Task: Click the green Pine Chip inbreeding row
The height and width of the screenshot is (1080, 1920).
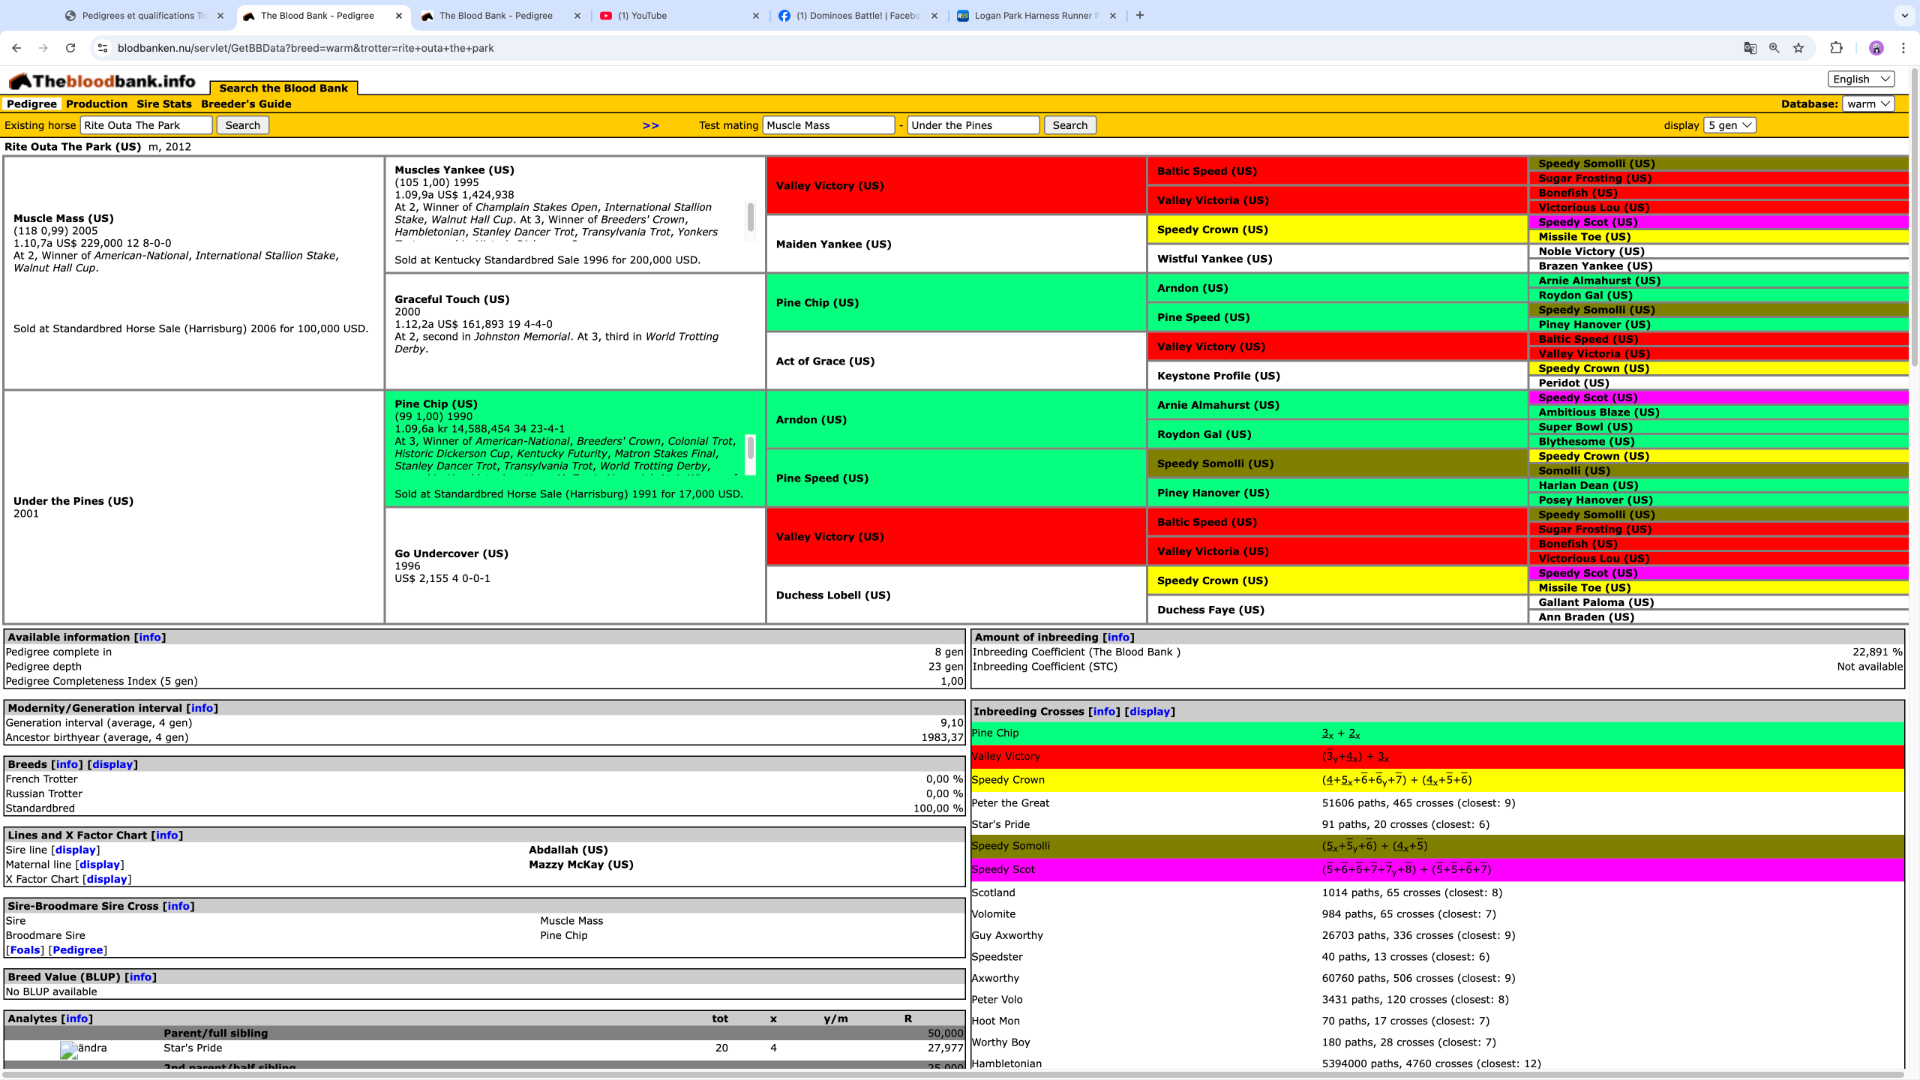Action: coord(1437,733)
